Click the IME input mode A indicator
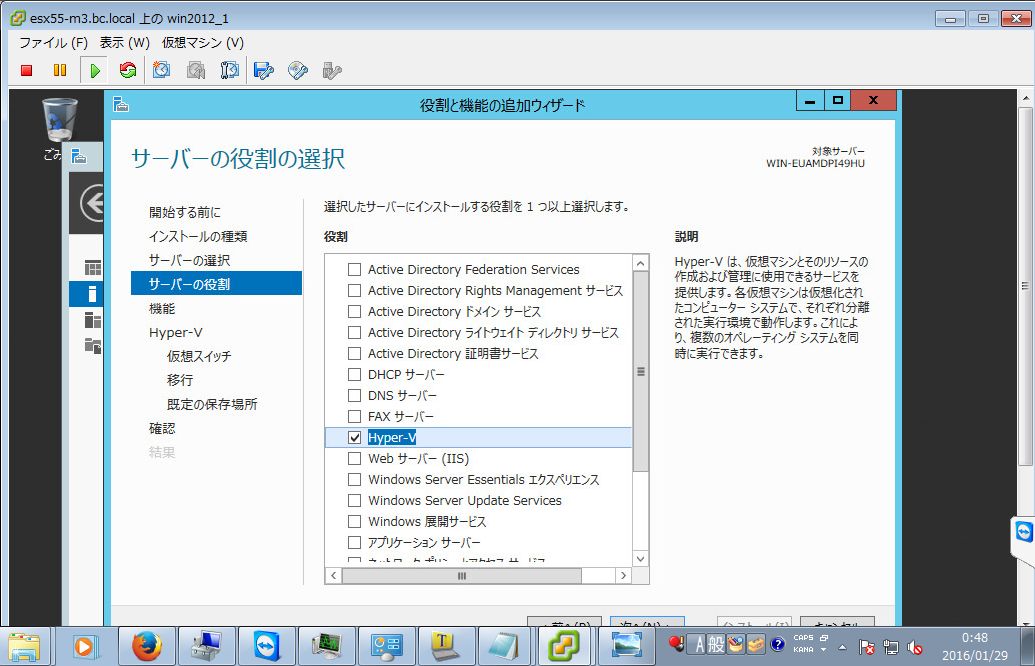Viewport: 1035px width, 666px height. coord(700,644)
